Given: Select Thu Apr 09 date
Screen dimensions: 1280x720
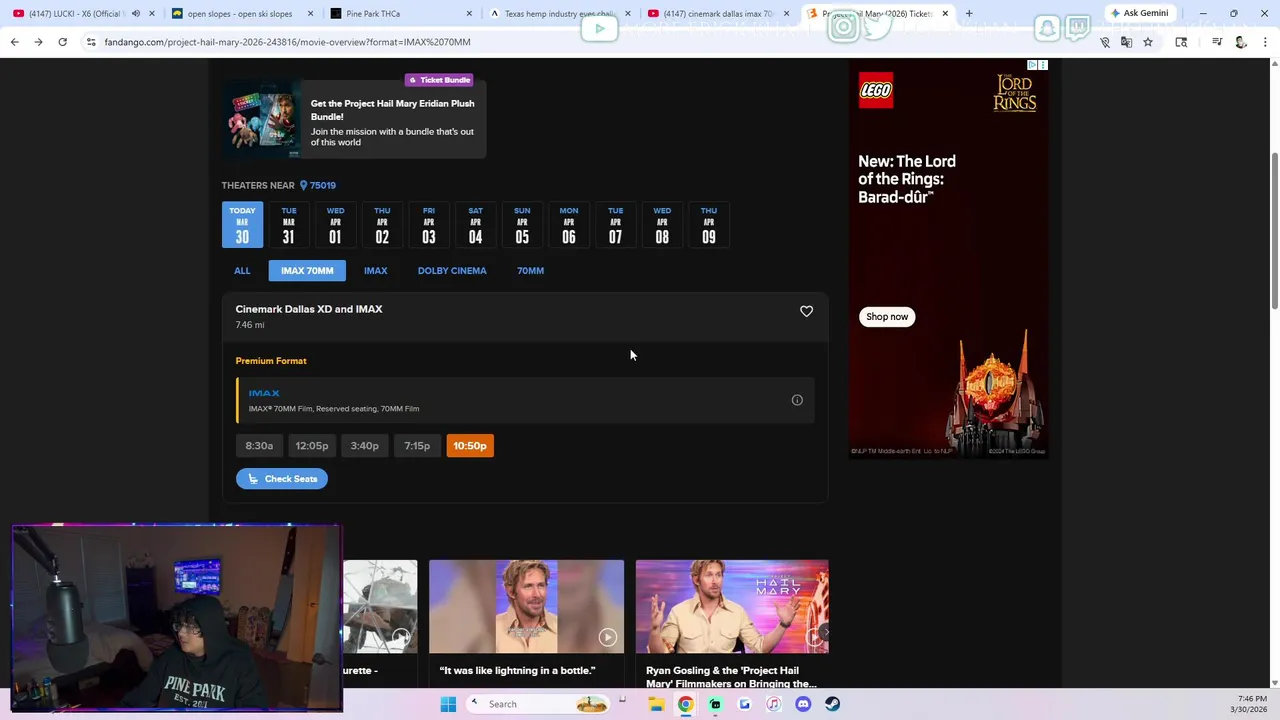Looking at the screenshot, I should [708, 225].
